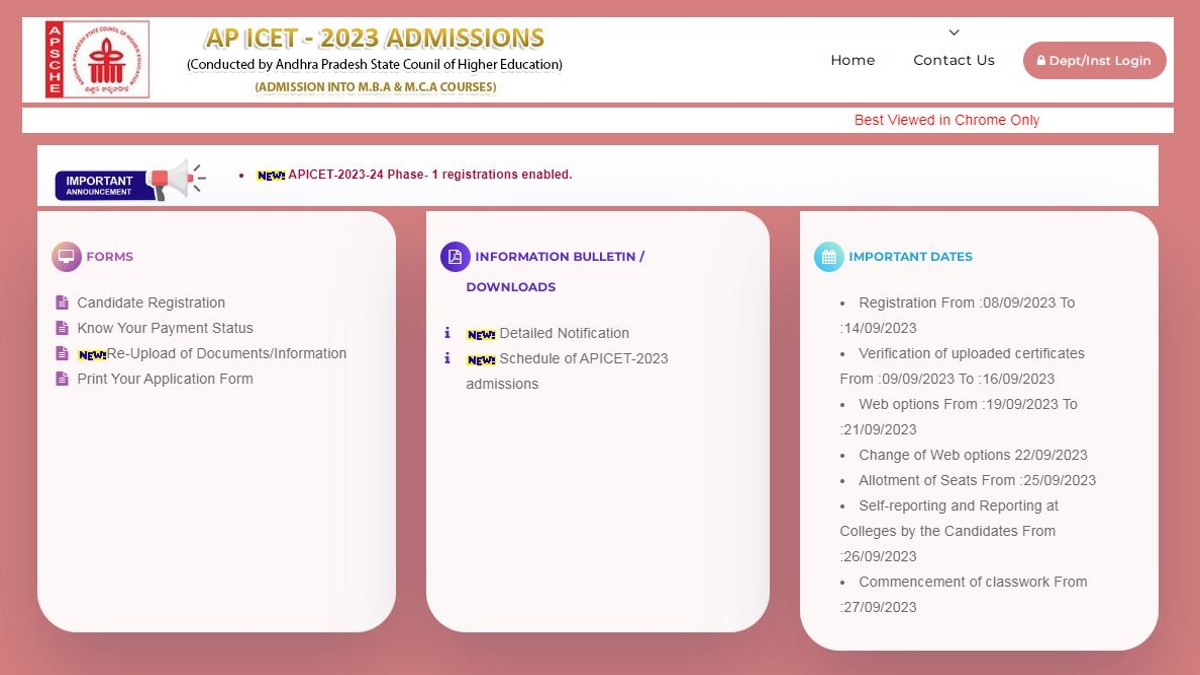Click NEW badge in the announcement bar
Image resolution: width=1200 pixels, height=675 pixels.
coord(271,175)
